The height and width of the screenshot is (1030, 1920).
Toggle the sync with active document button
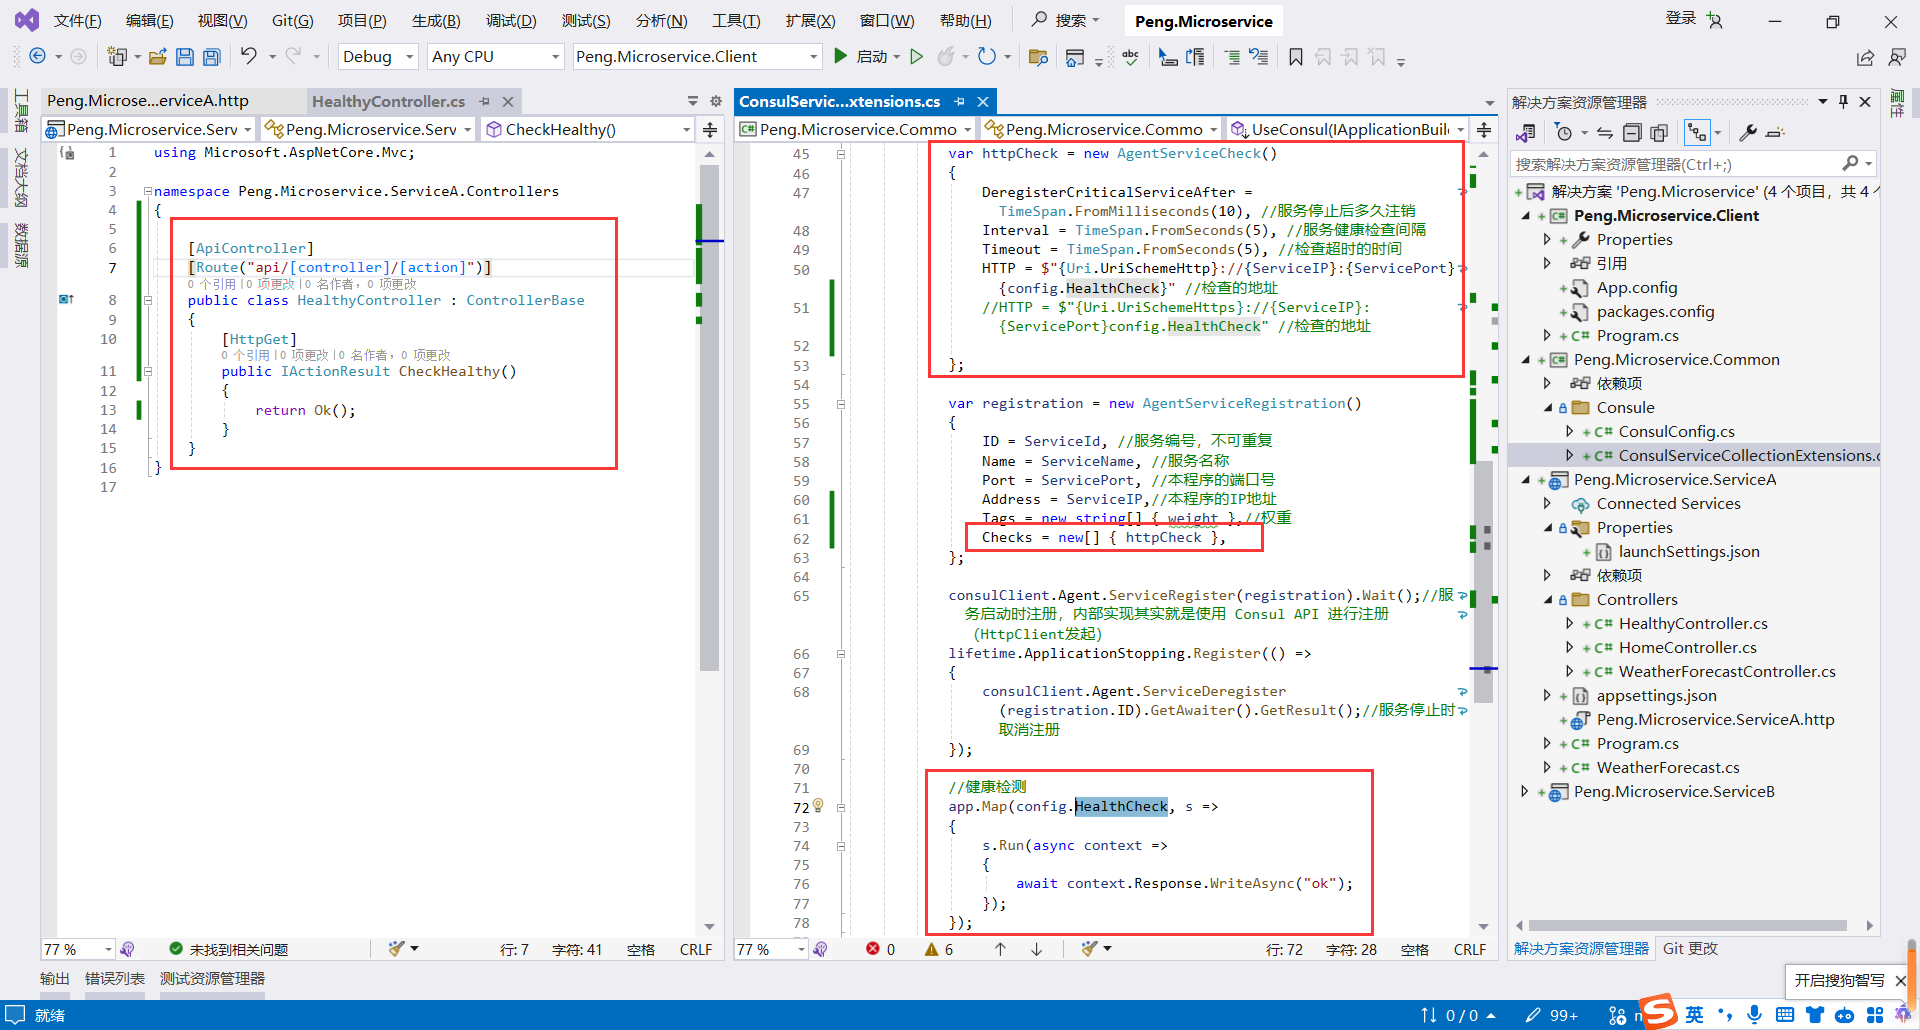coord(1604,133)
